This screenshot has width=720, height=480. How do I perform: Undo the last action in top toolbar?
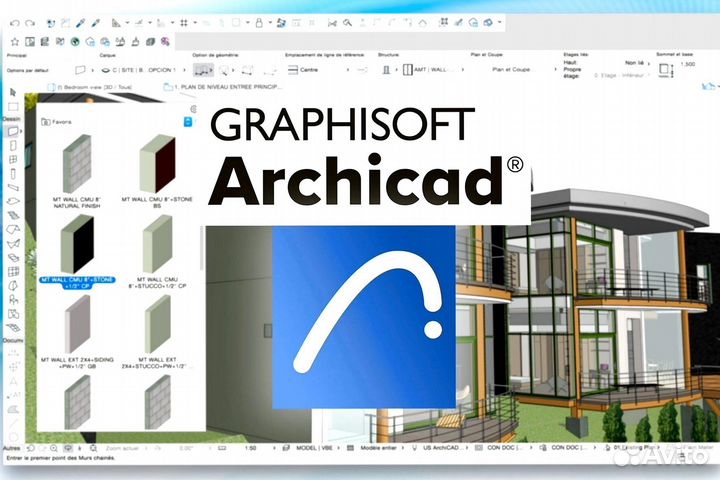[15, 23]
